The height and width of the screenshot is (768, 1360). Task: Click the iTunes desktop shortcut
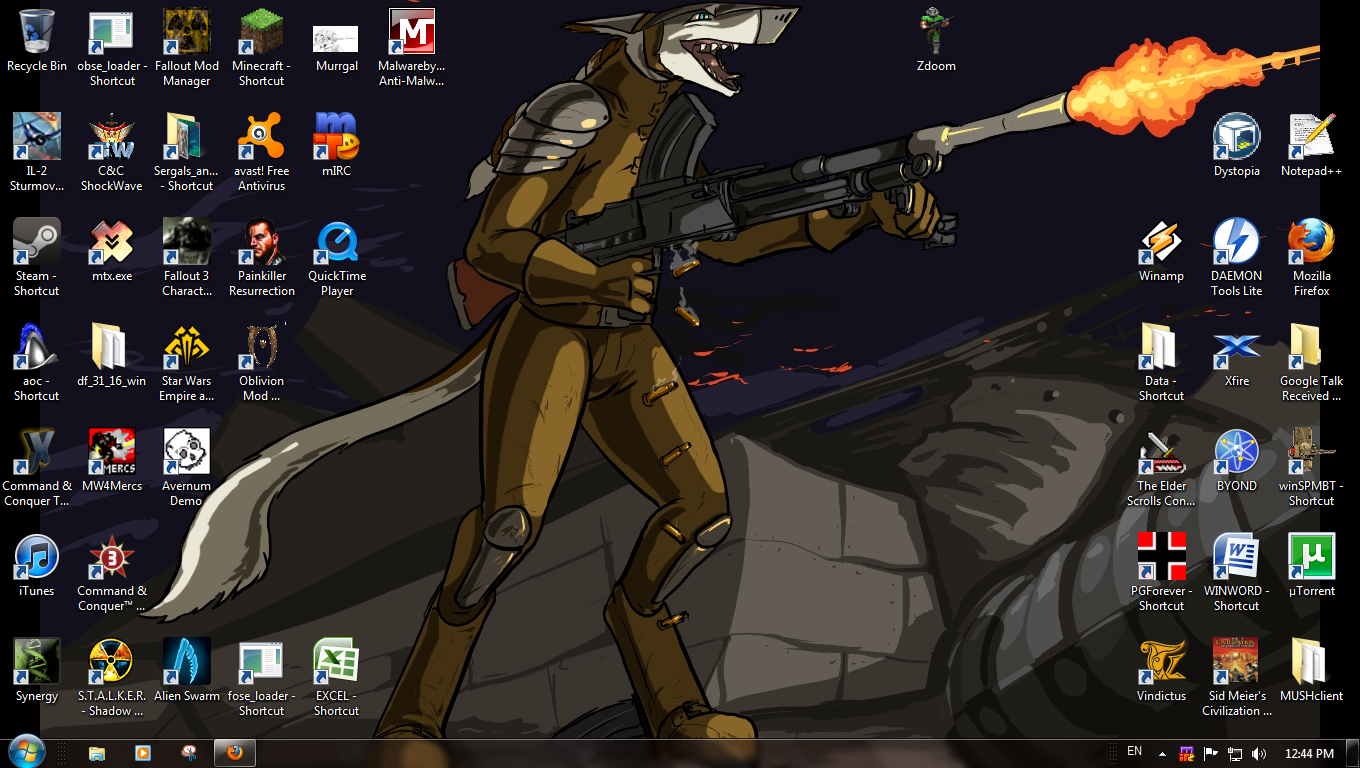(x=37, y=558)
